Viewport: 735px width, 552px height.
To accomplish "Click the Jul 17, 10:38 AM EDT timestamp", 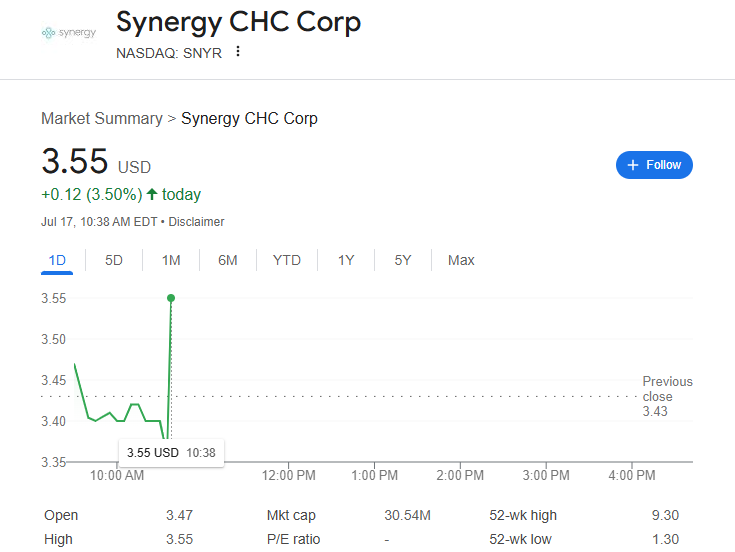I will coord(99,222).
